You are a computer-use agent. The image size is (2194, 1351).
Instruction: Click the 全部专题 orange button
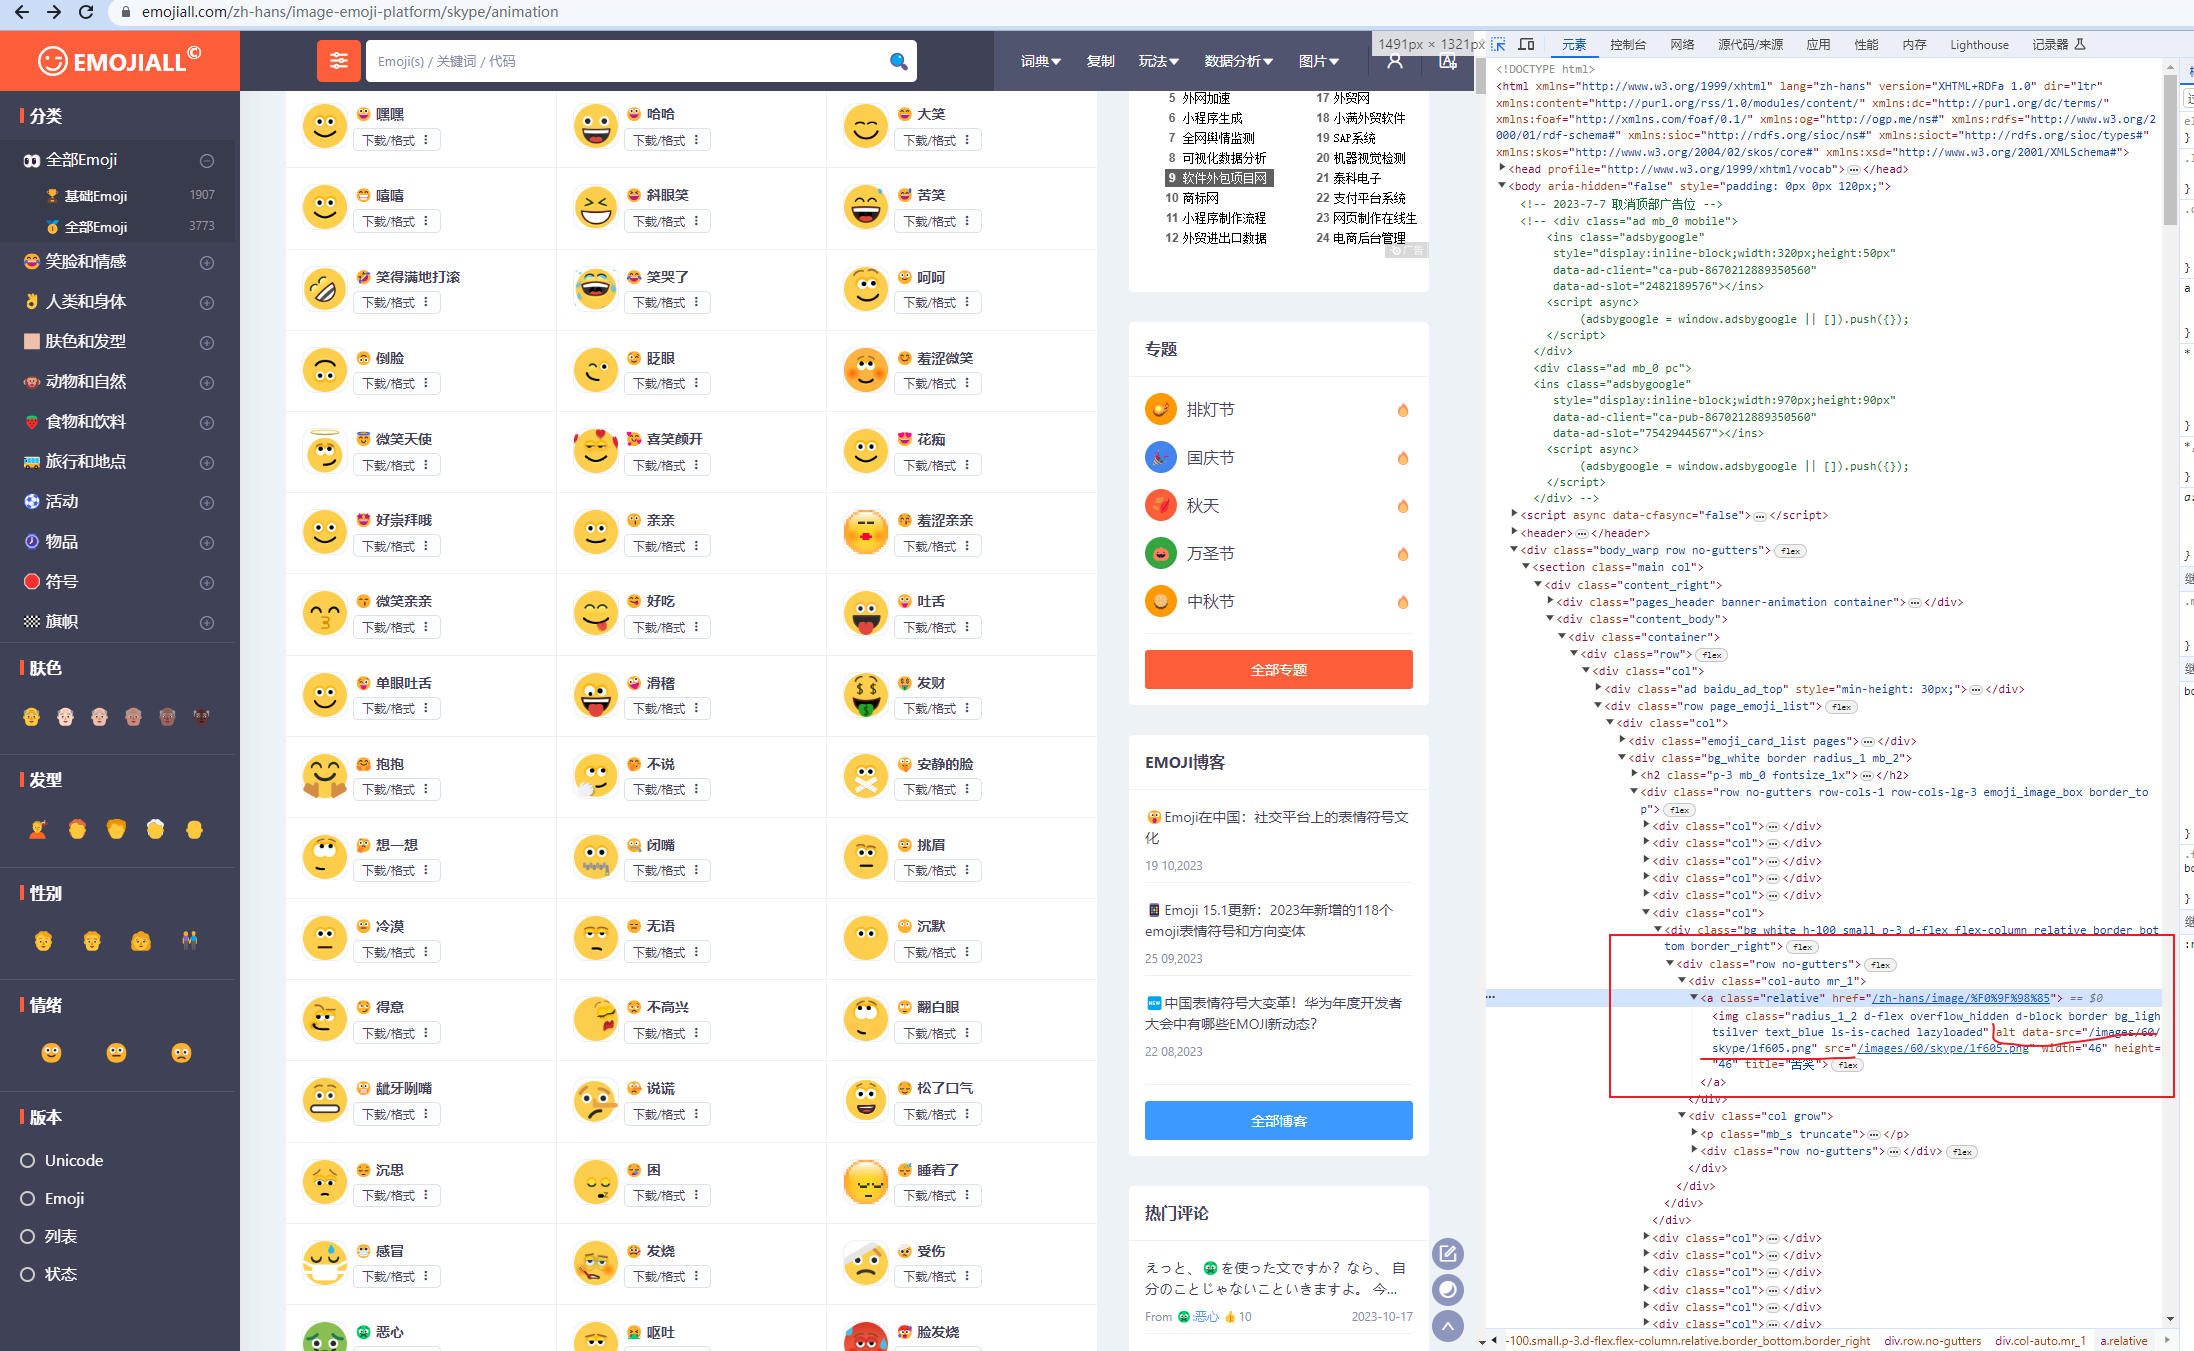tap(1278, 669)
